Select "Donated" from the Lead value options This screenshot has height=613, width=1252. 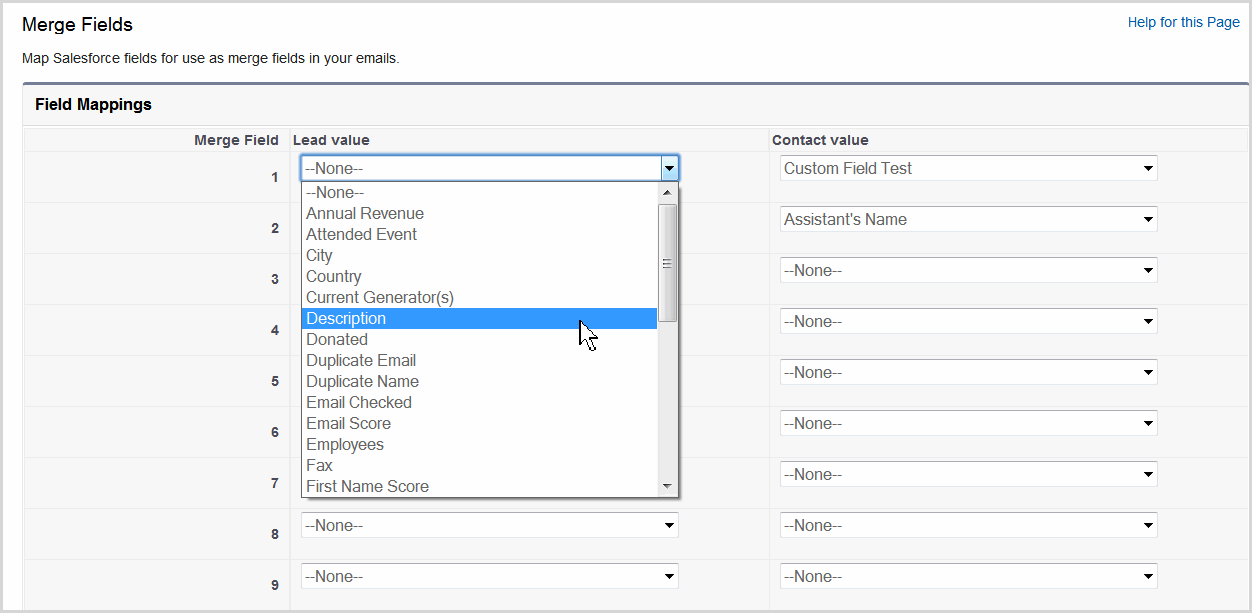337,339
